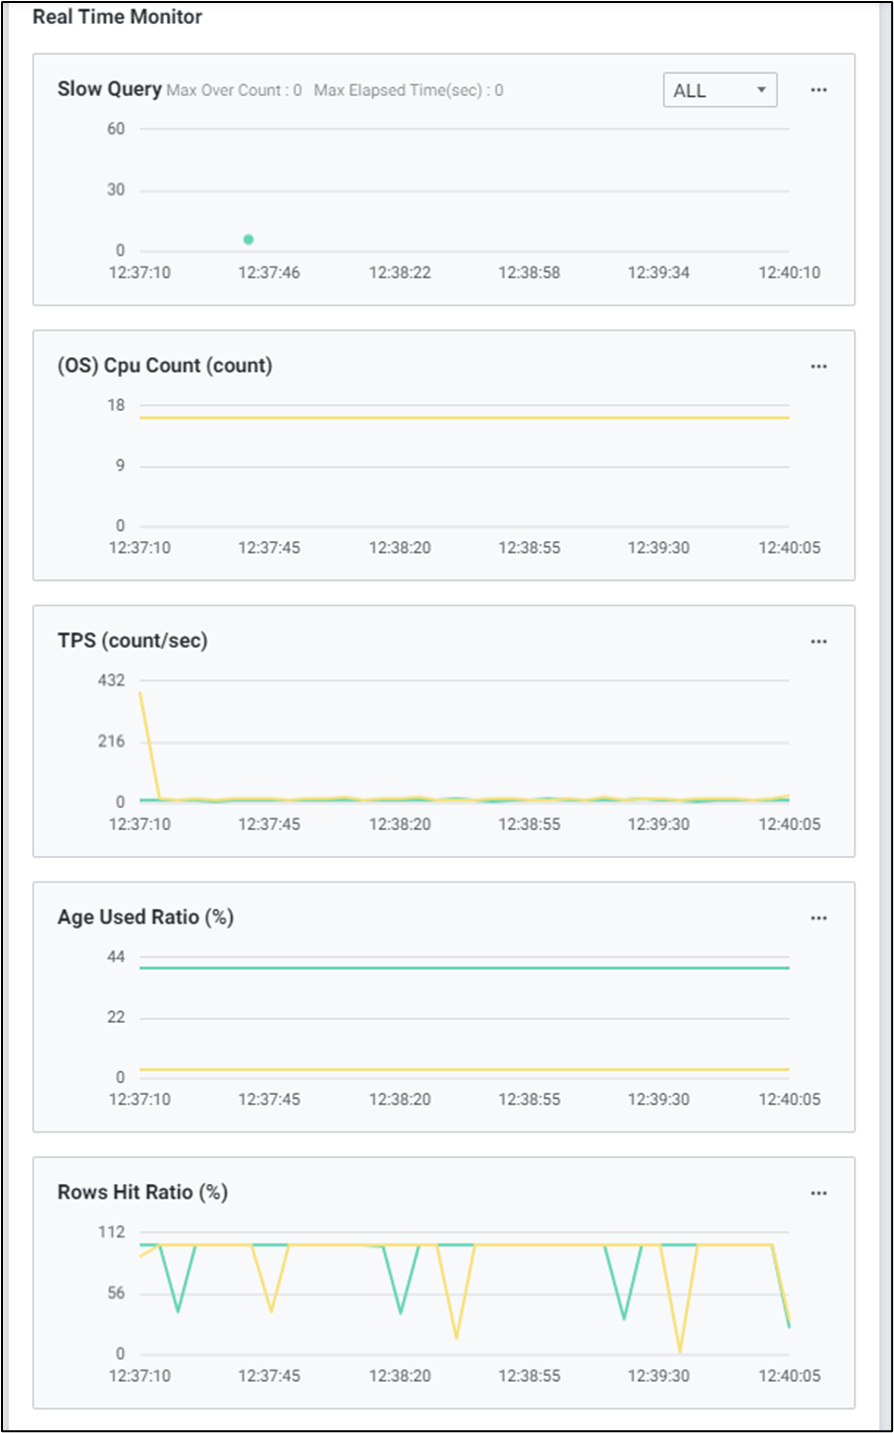Expand the ALL dropdown in Slow Query
894x1433 pixels.
point(719,90)
